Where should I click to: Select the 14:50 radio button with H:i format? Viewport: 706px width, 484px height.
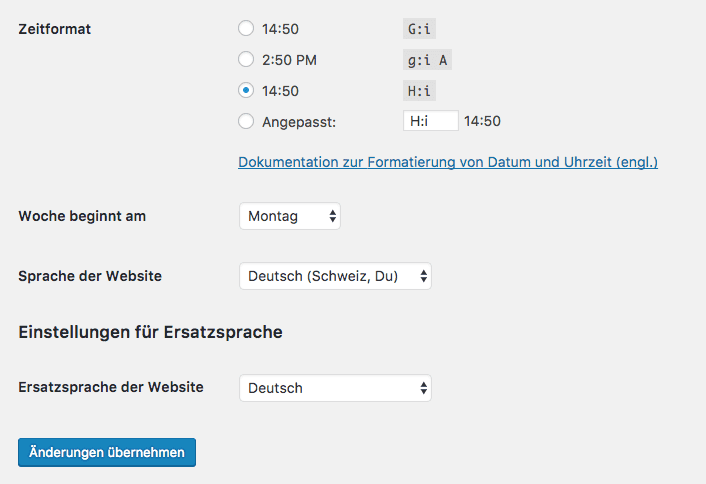246,90
